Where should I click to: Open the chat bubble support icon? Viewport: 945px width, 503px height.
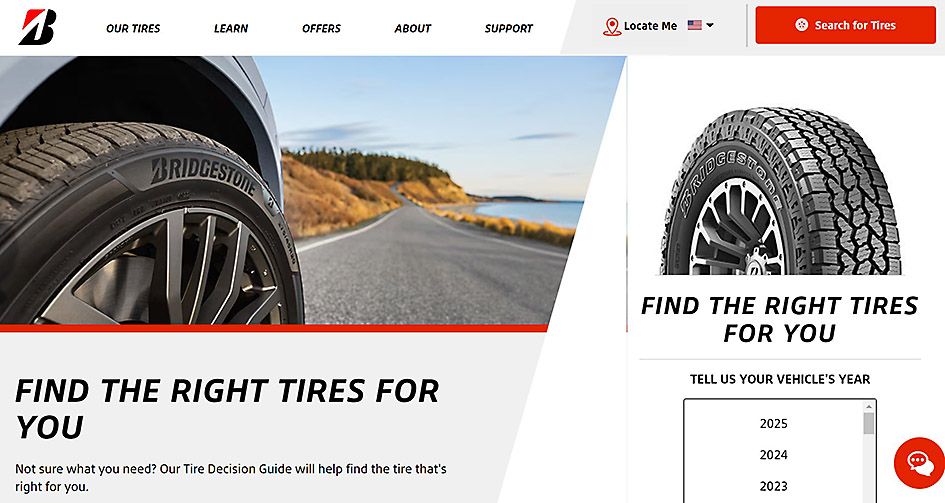click(x=918, y=463)
